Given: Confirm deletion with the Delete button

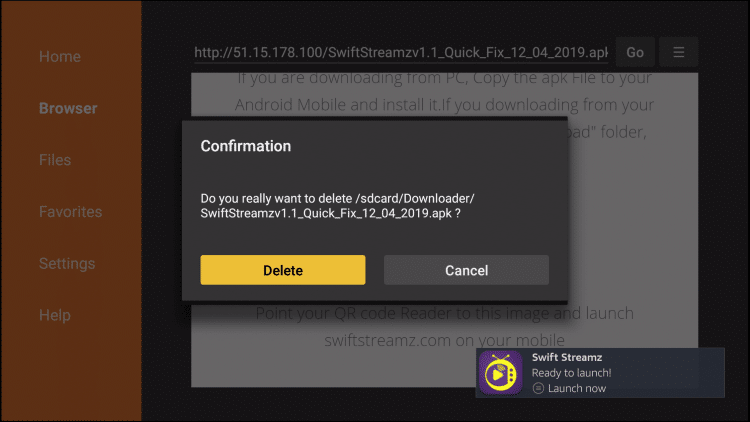Looking at the screenshot, I should (283, 270).
